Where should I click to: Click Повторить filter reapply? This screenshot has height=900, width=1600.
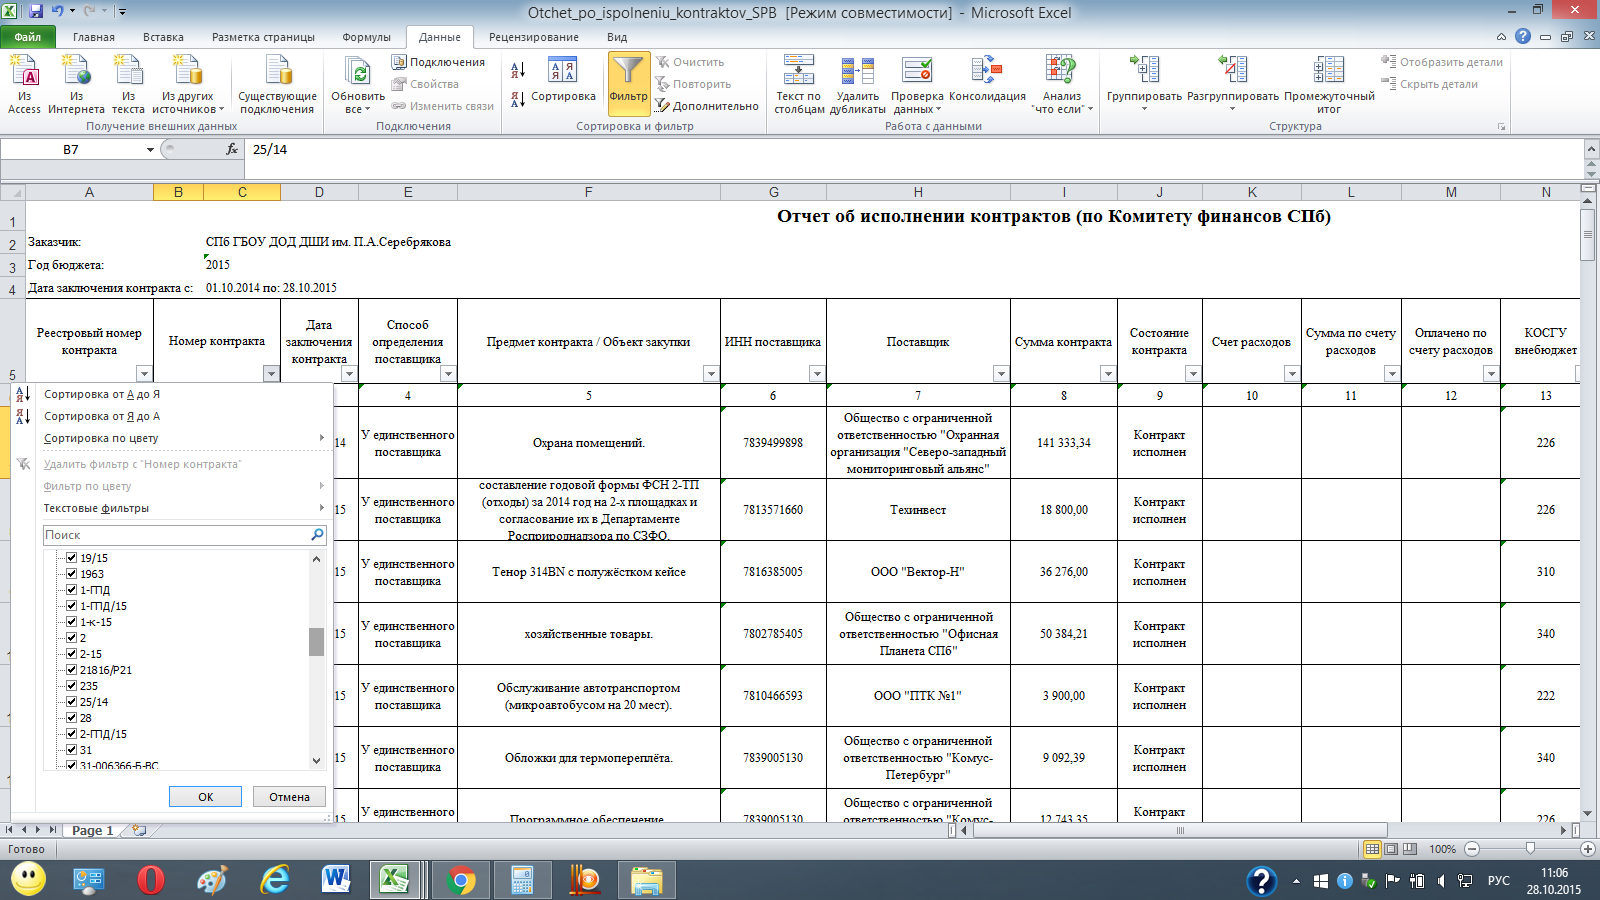(x=693, y=84)
